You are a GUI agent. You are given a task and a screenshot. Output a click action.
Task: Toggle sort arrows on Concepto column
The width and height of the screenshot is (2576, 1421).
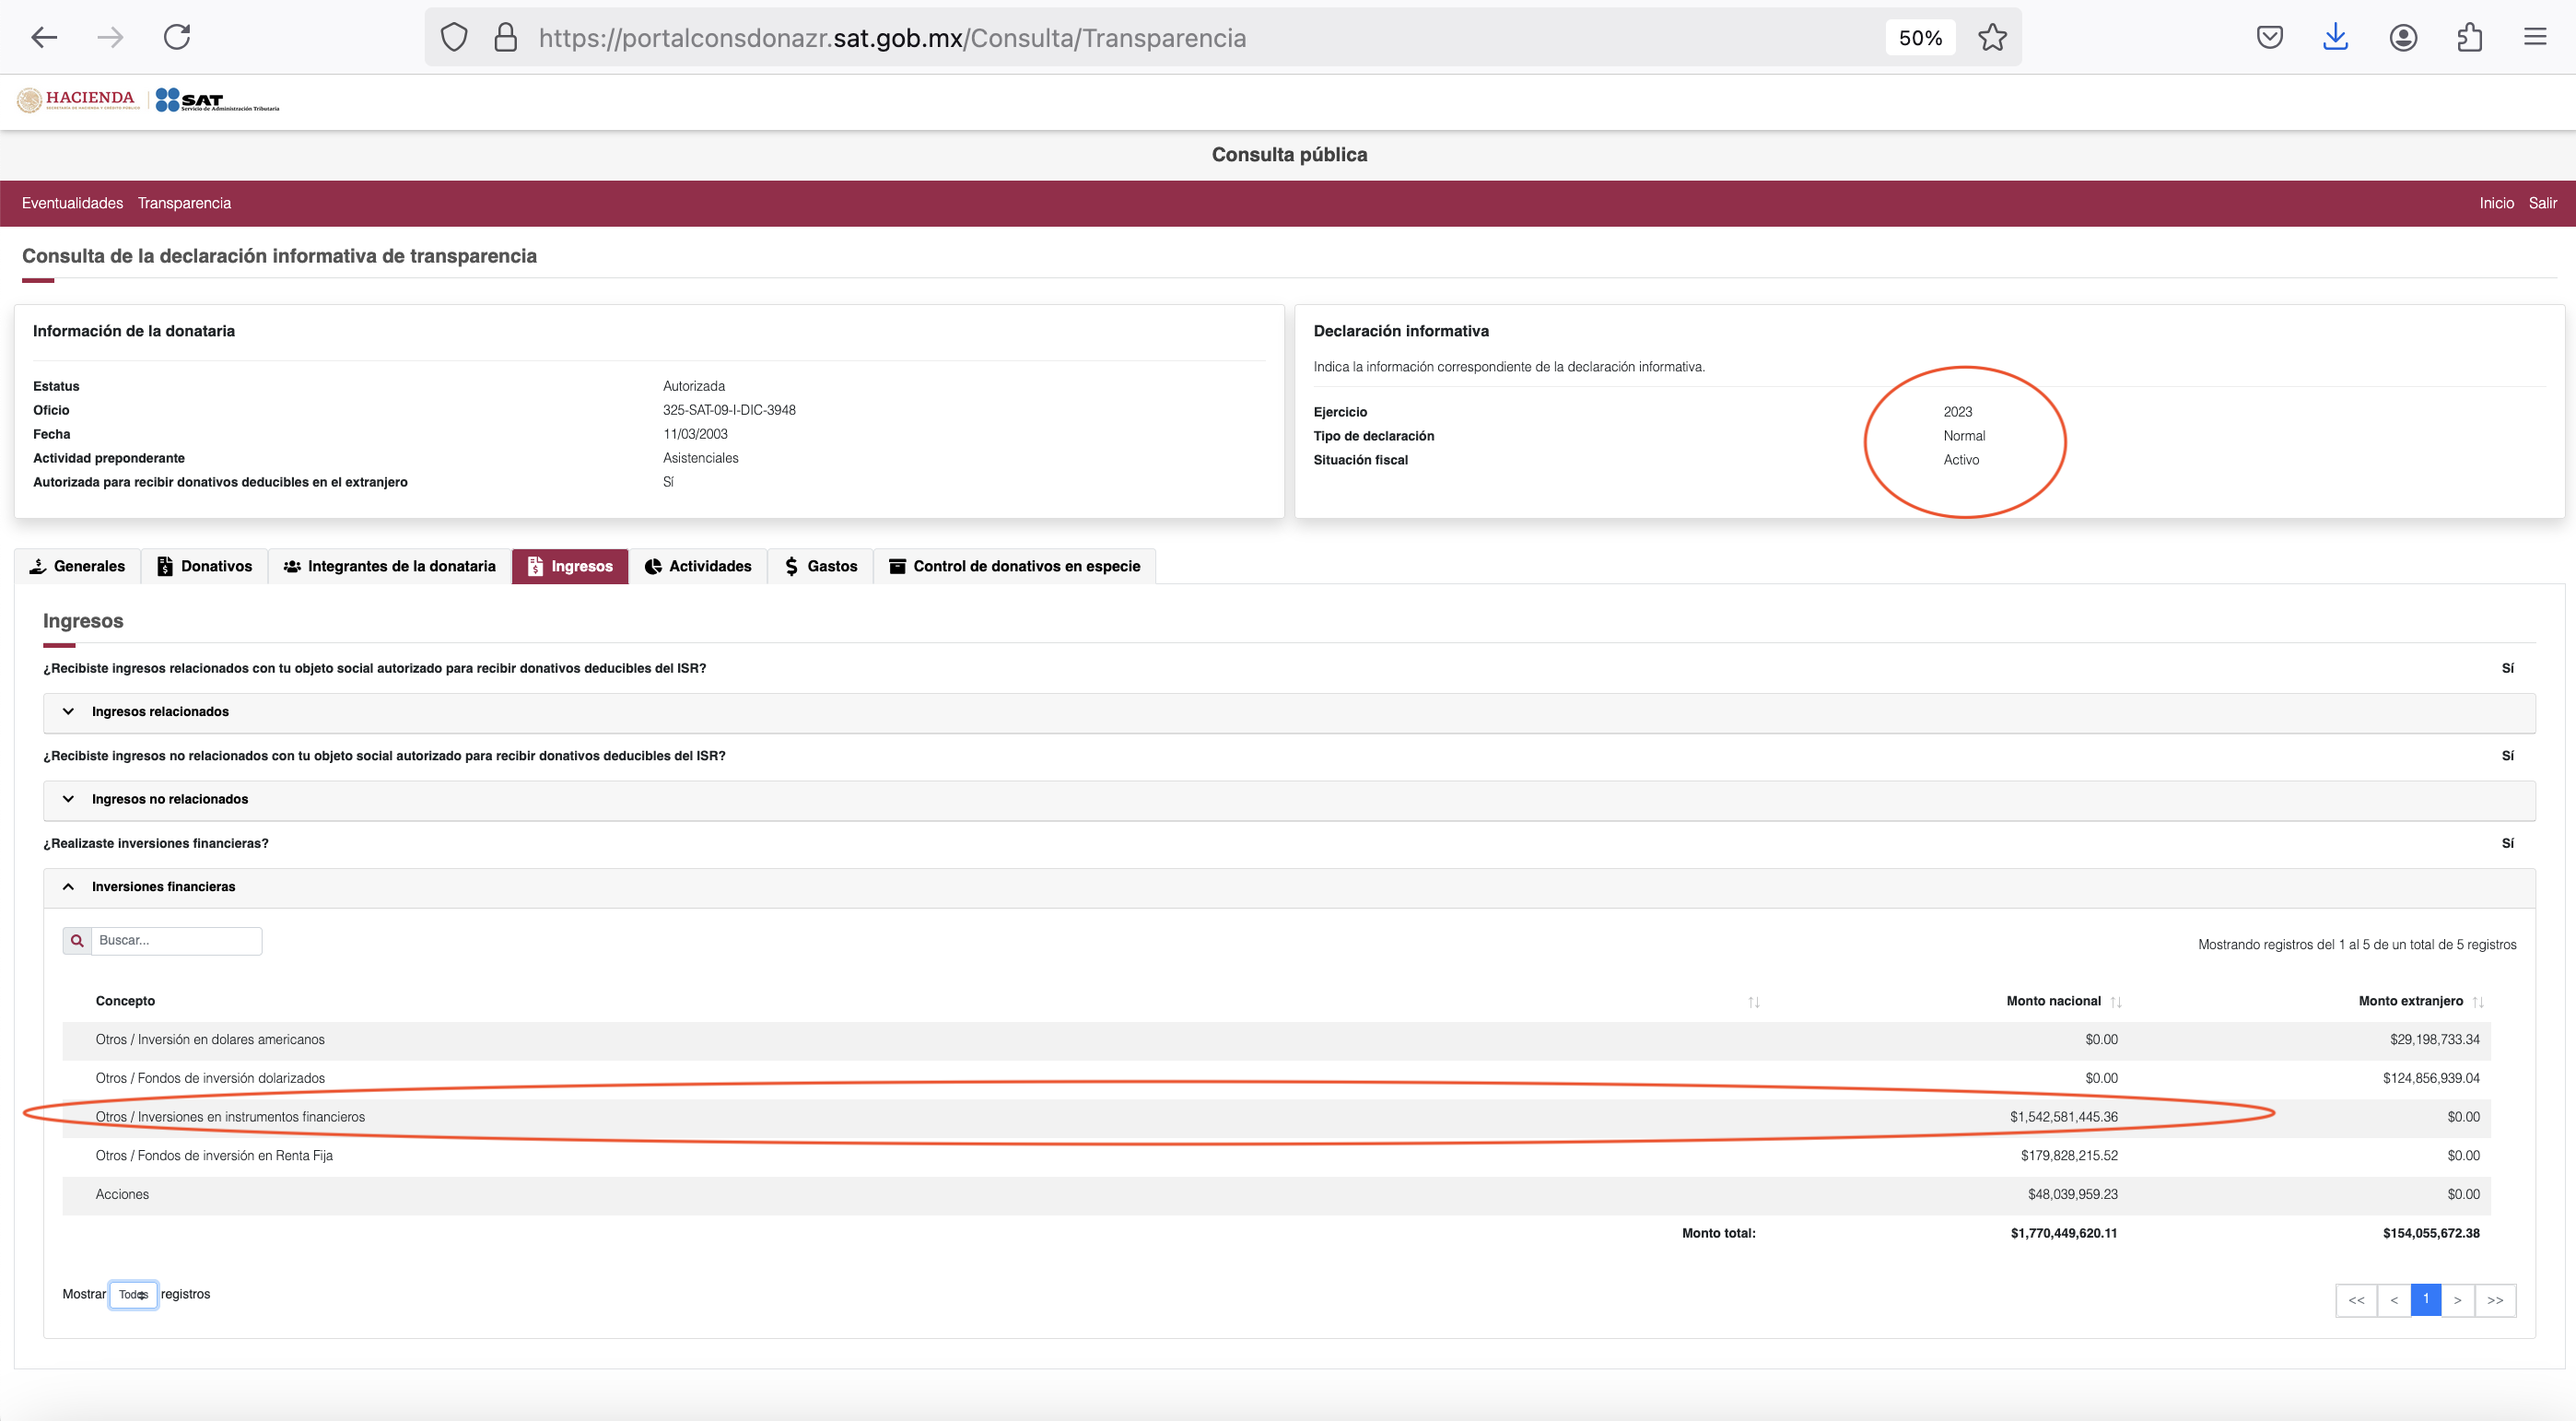coord(1753,1002)
